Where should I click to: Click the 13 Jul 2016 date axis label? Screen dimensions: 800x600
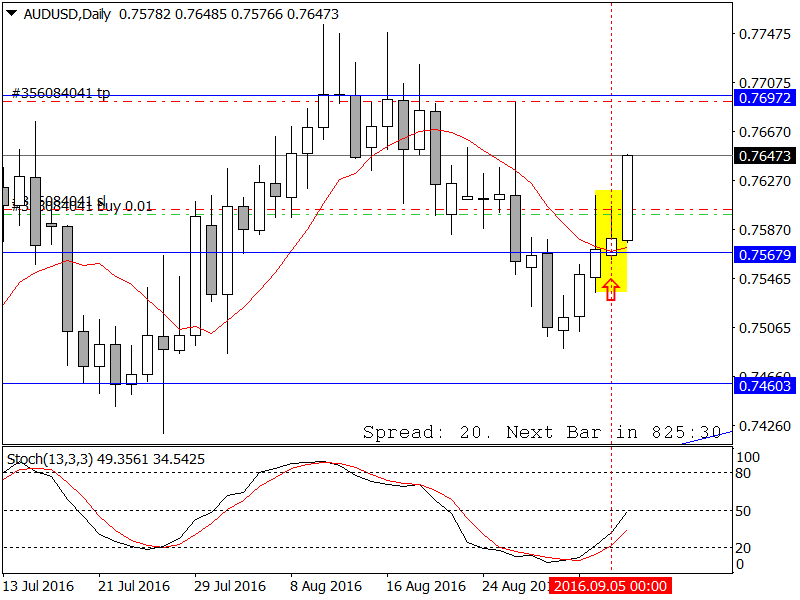(x=38, y=586)
